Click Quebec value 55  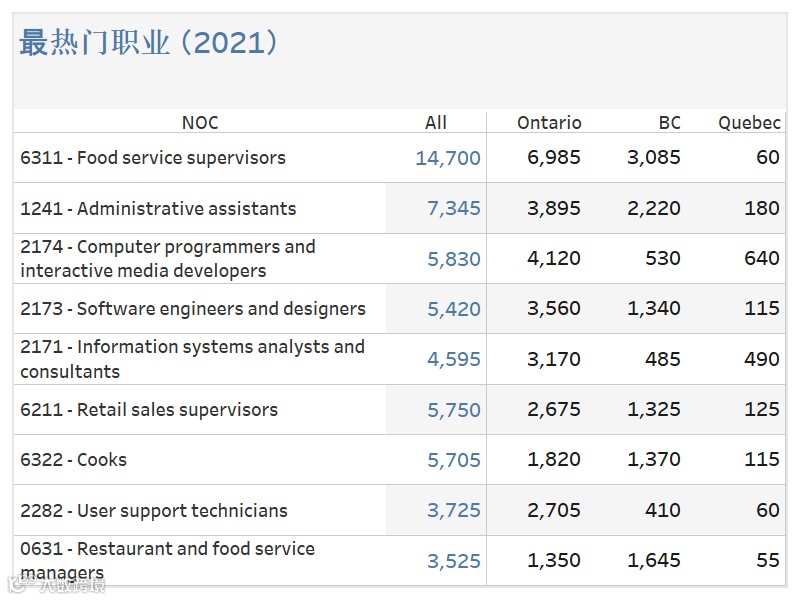pyautogui.click(x=768, y=560)
